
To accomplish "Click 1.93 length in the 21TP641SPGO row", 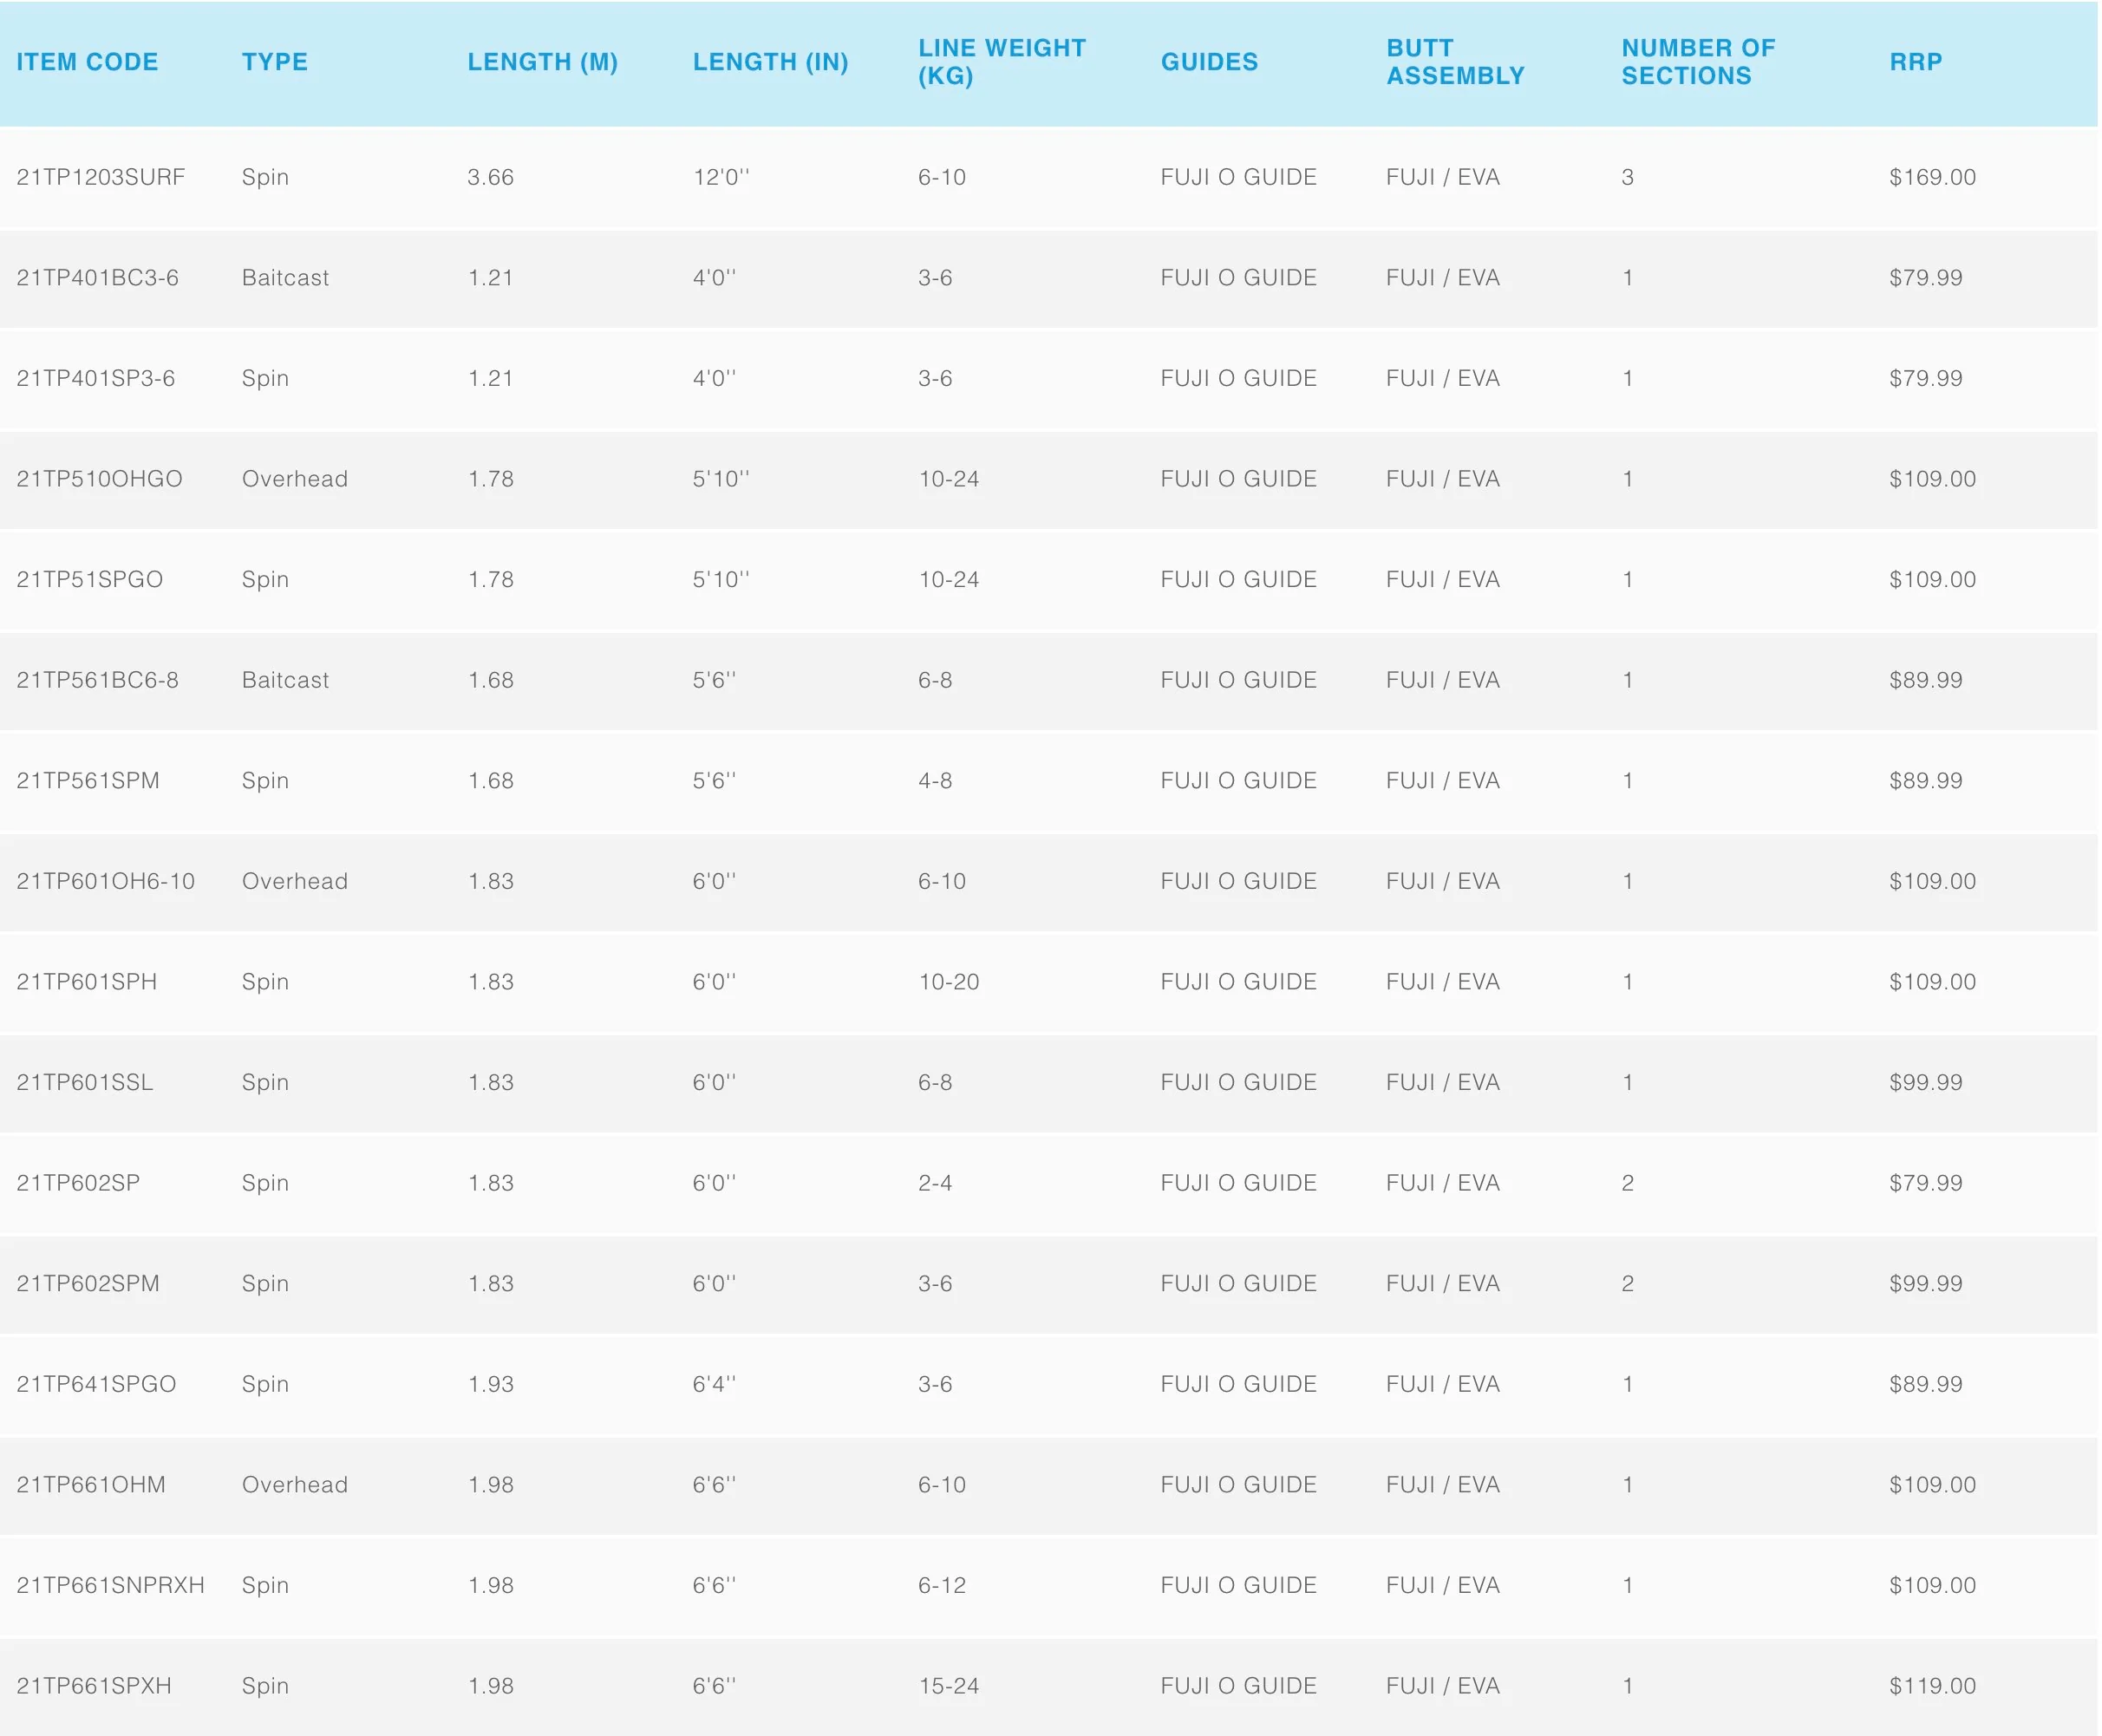I will (x=491, y=1385).
